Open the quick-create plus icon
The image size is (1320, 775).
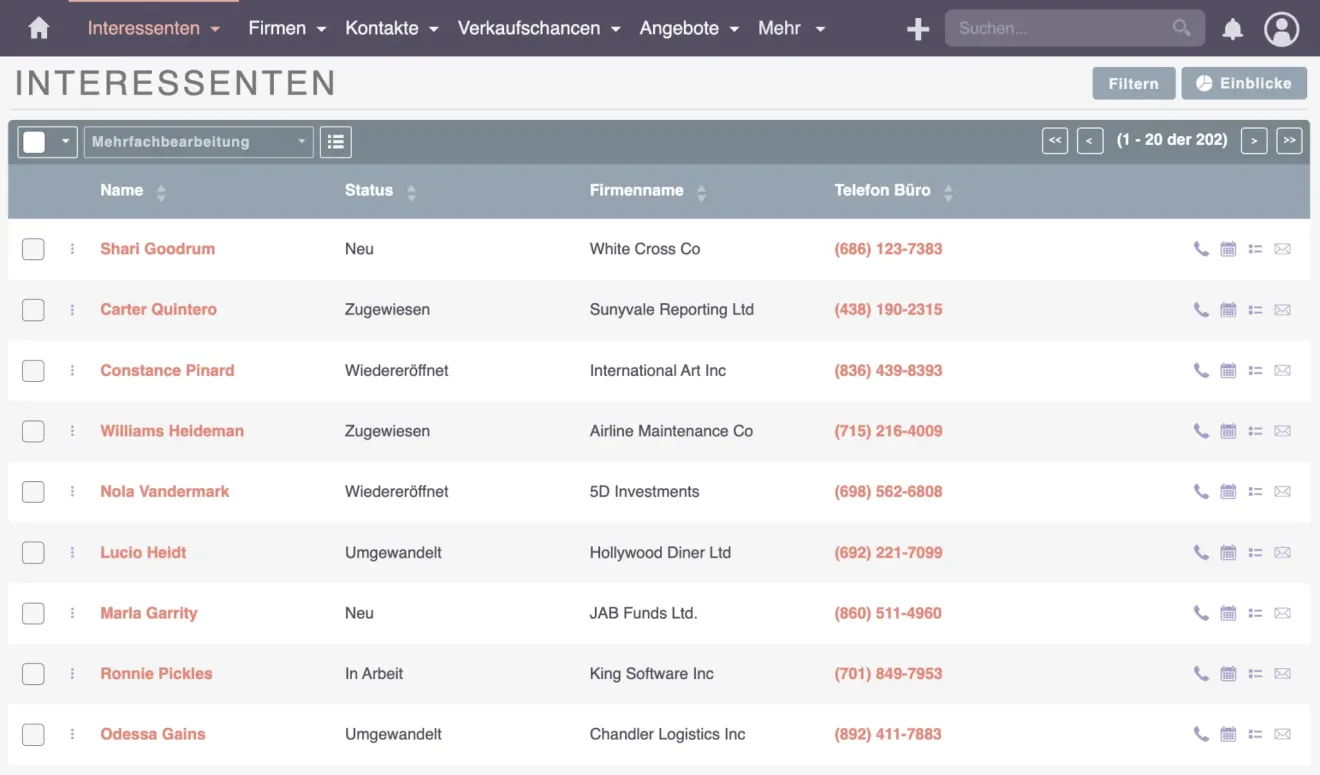click(x=917, y=29)
